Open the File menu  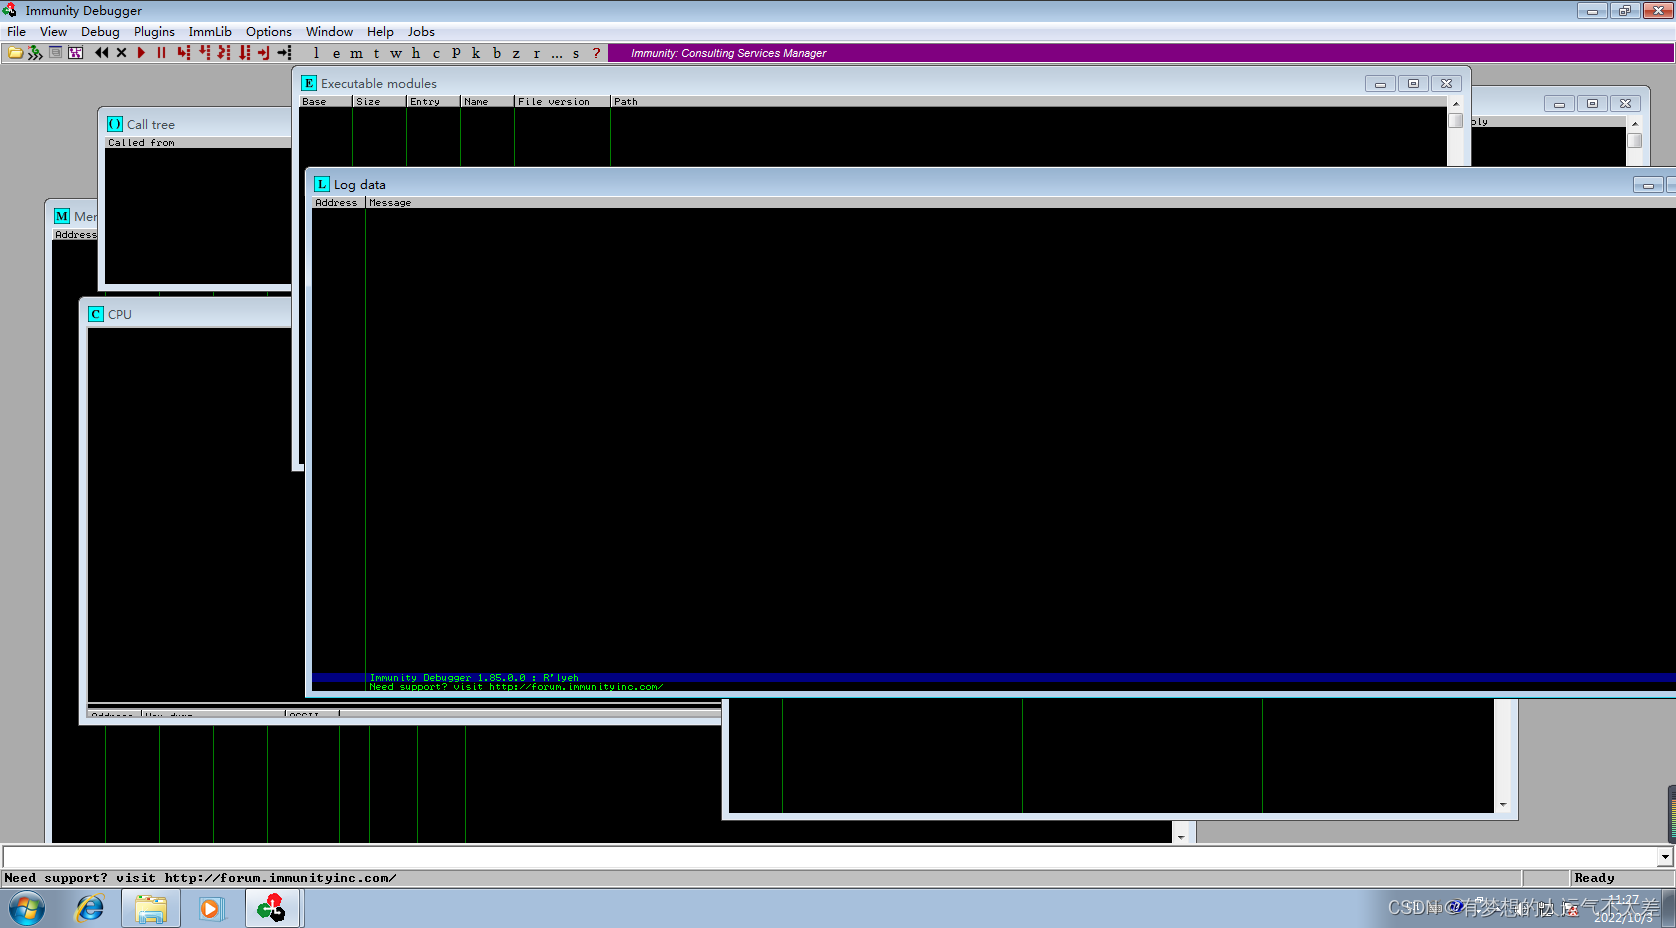17,32
